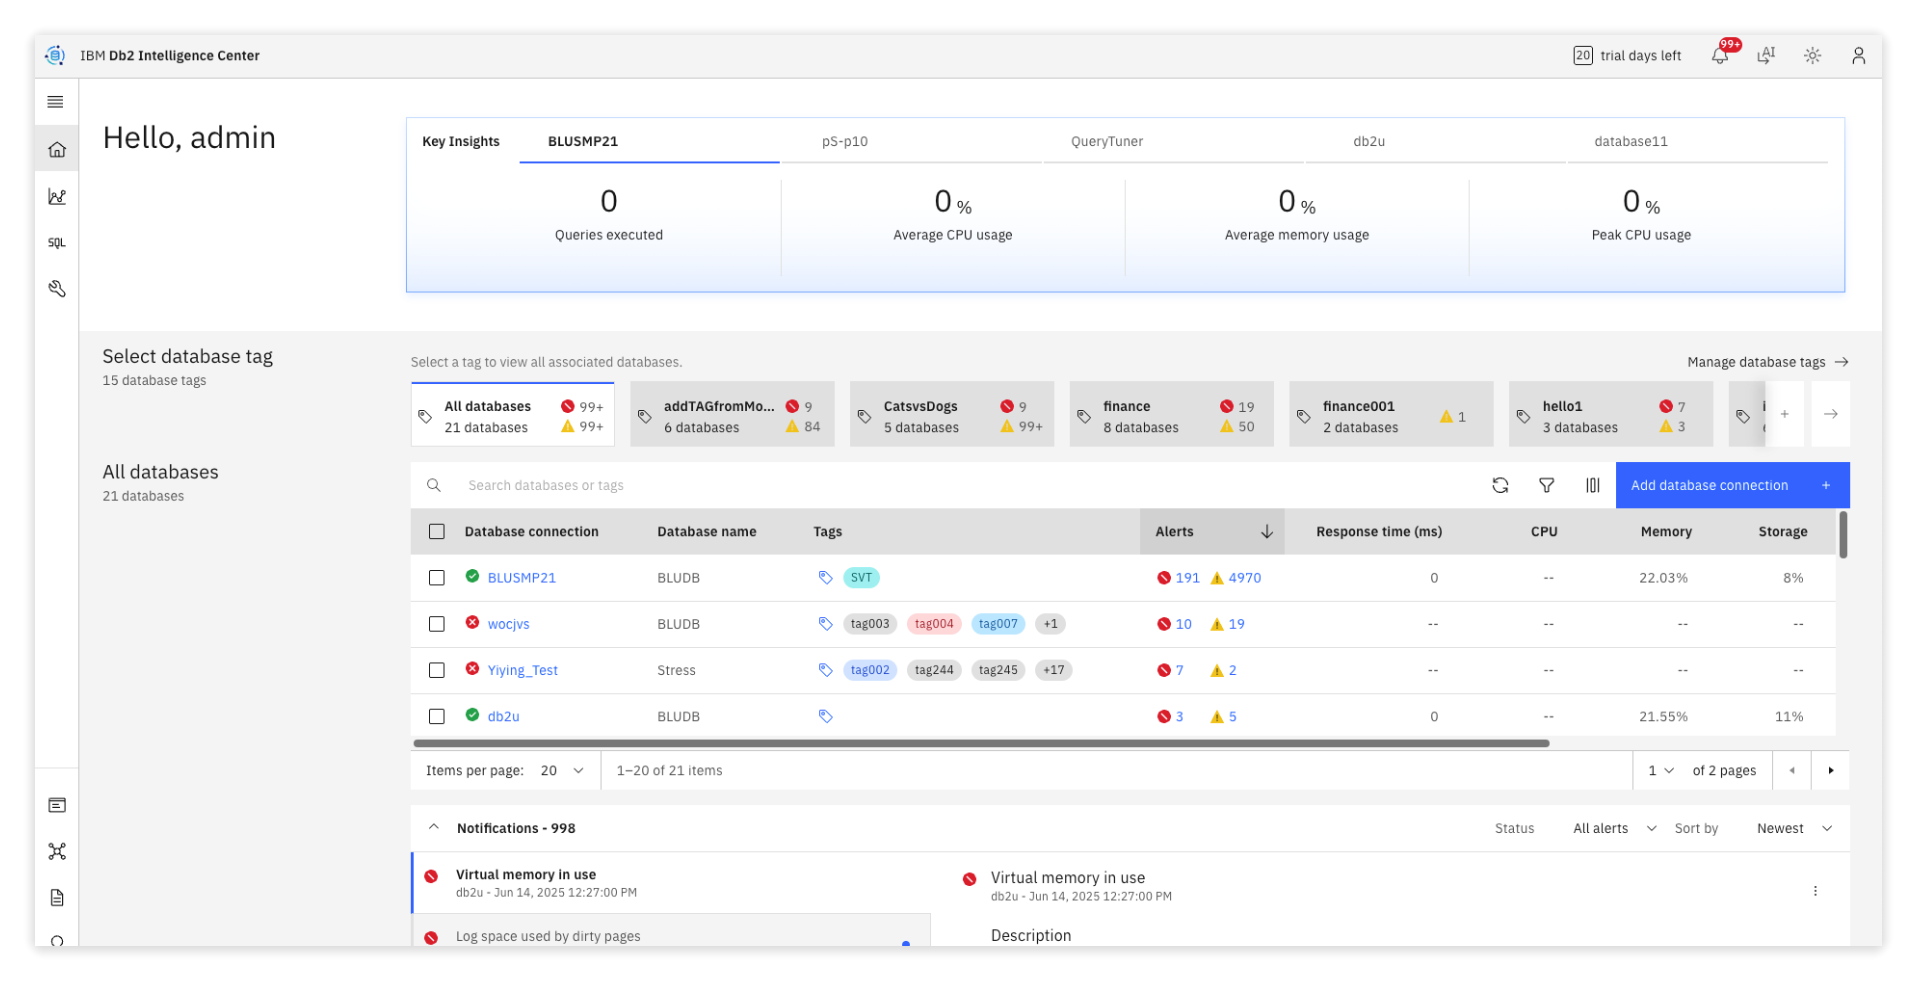
Task: Open db2u database connection link
Action: 503,716
